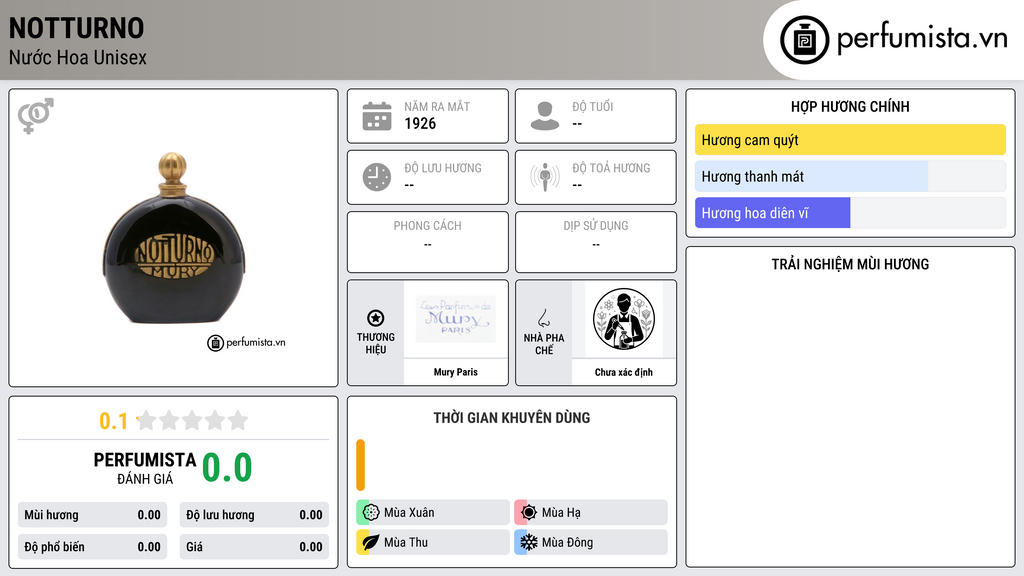1024x576 pixels.
Task: Click the snowflake icon for Mùa Đông
Action: coord(529,542)
